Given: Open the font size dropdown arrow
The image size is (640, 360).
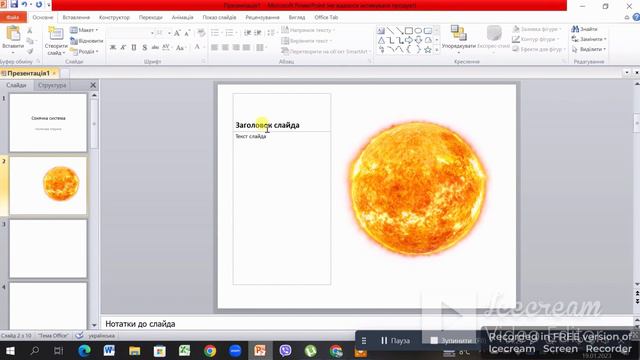Looking at the screenshot, I should coord(169,33).
